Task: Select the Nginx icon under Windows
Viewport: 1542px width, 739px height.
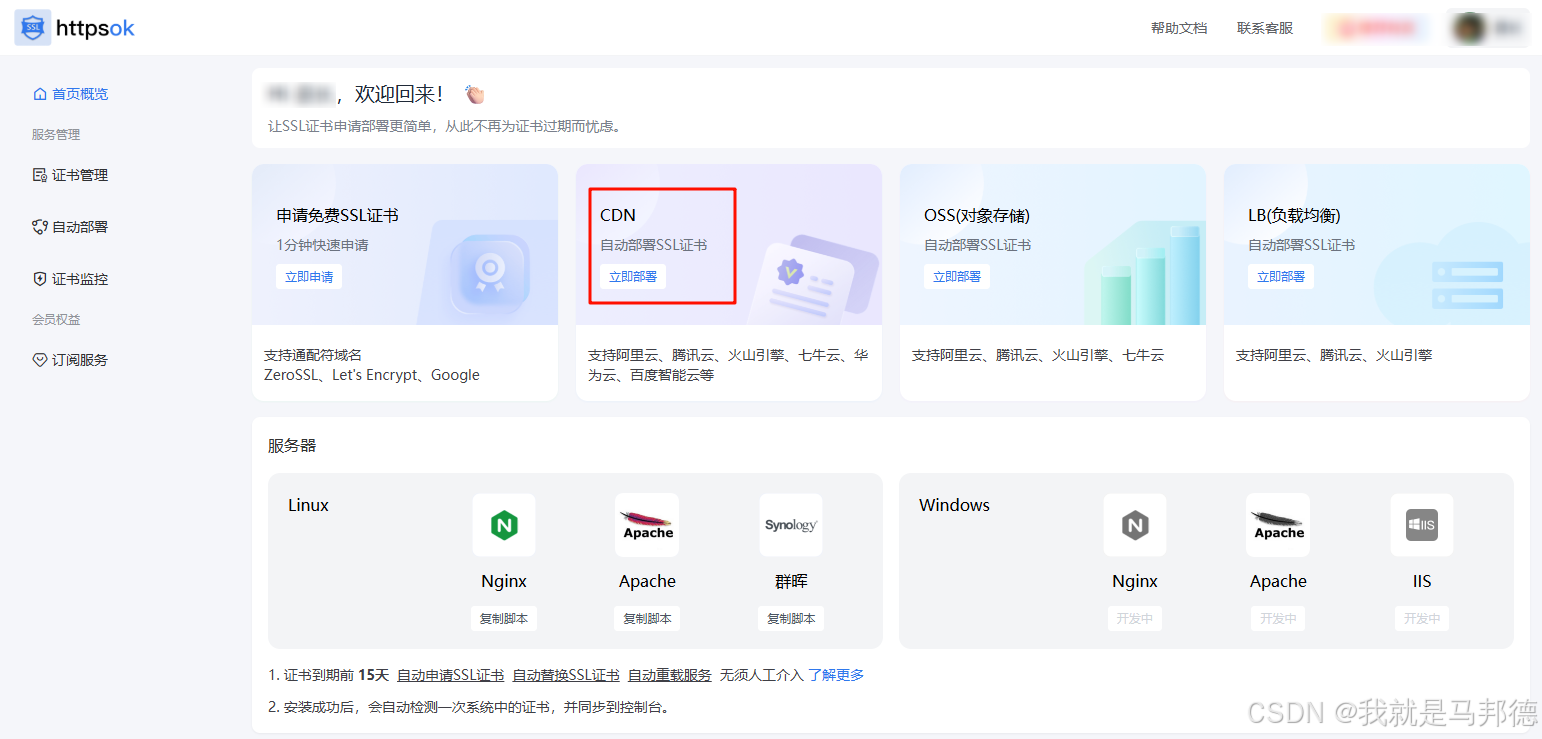Action: [x=1134, y=524]
